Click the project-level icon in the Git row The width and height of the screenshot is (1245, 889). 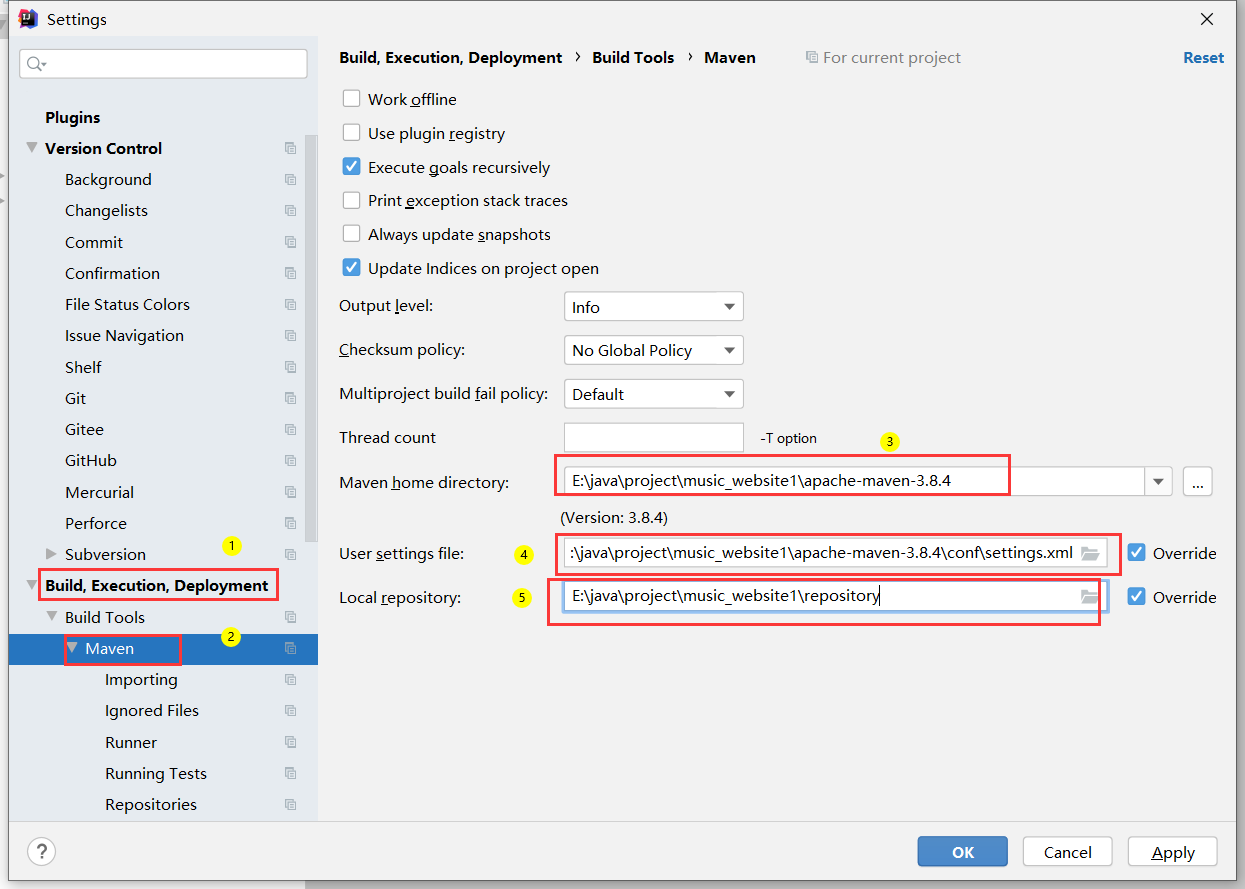(290, 398)
